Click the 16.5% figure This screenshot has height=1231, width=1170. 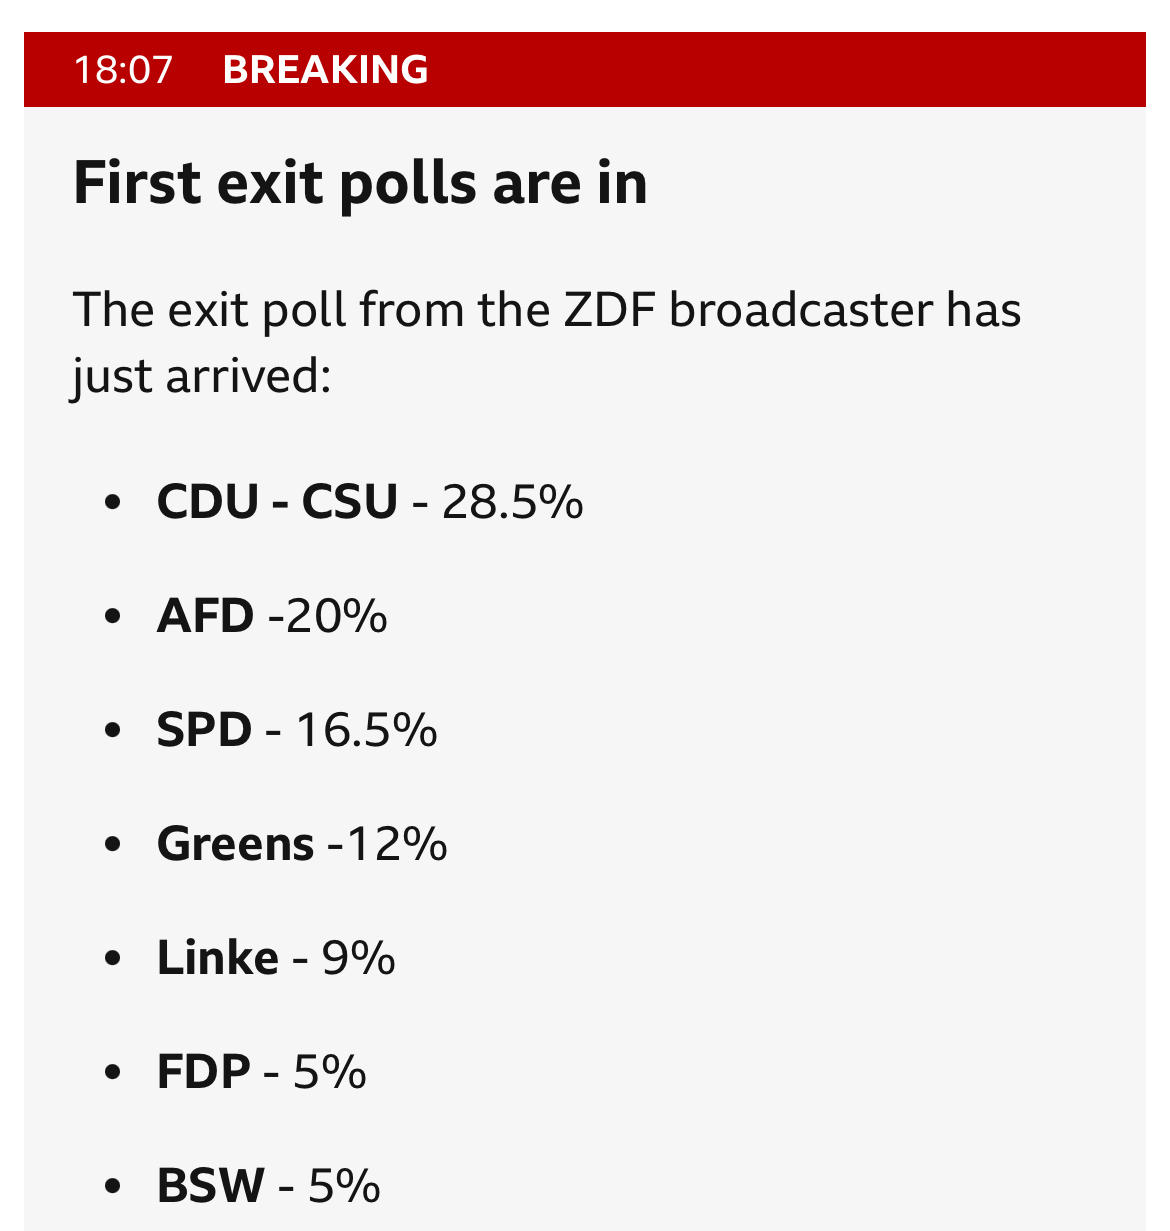366,729
